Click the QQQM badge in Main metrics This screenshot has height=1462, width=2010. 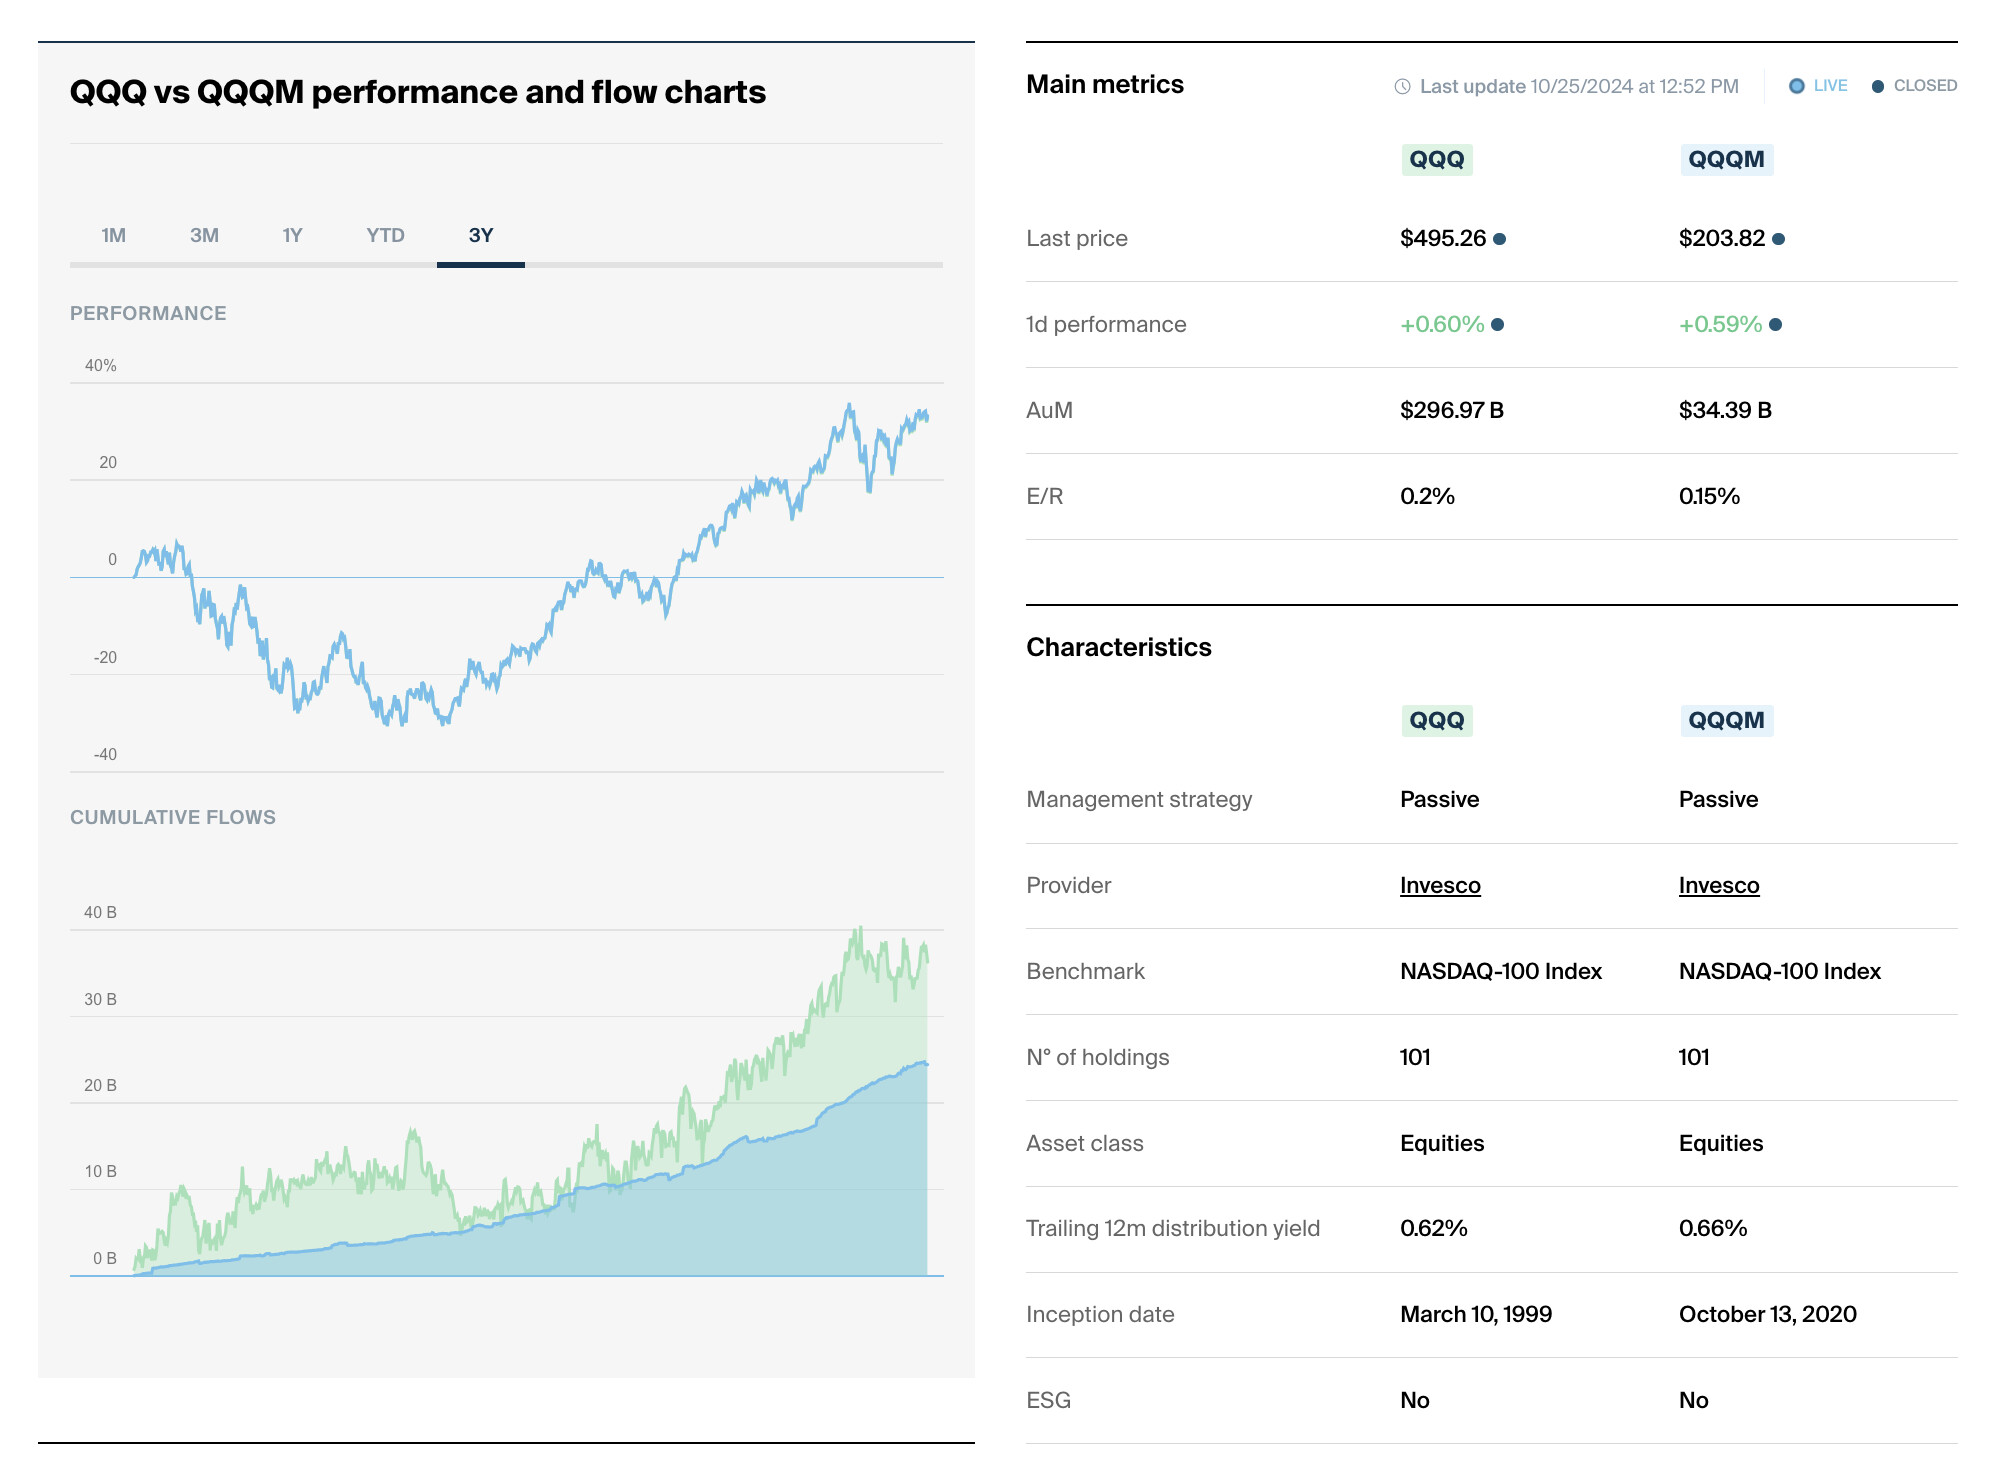(x=1727, y=160)
